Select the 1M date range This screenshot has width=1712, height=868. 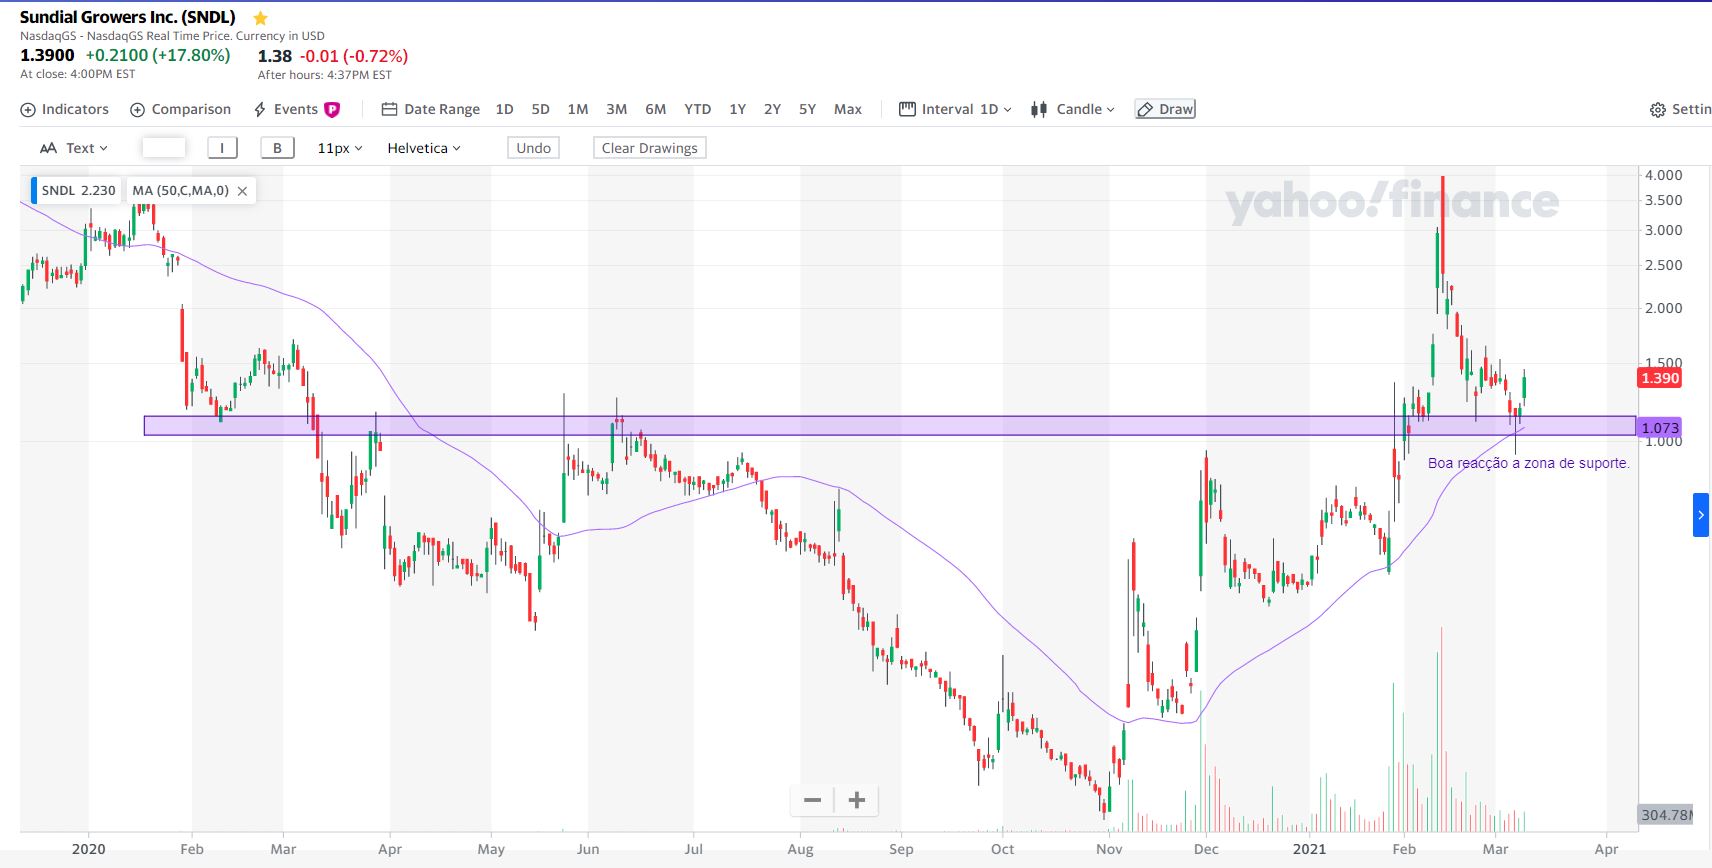(x=578, y=109)
